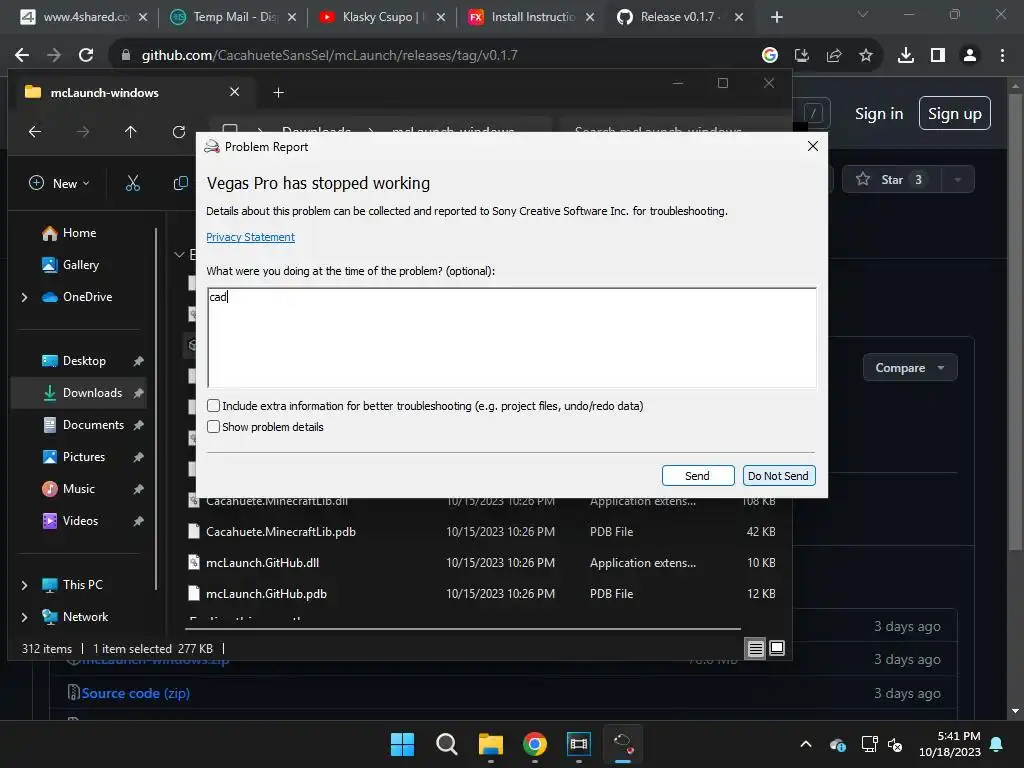Expand the Network tree node

pos(24,617)
